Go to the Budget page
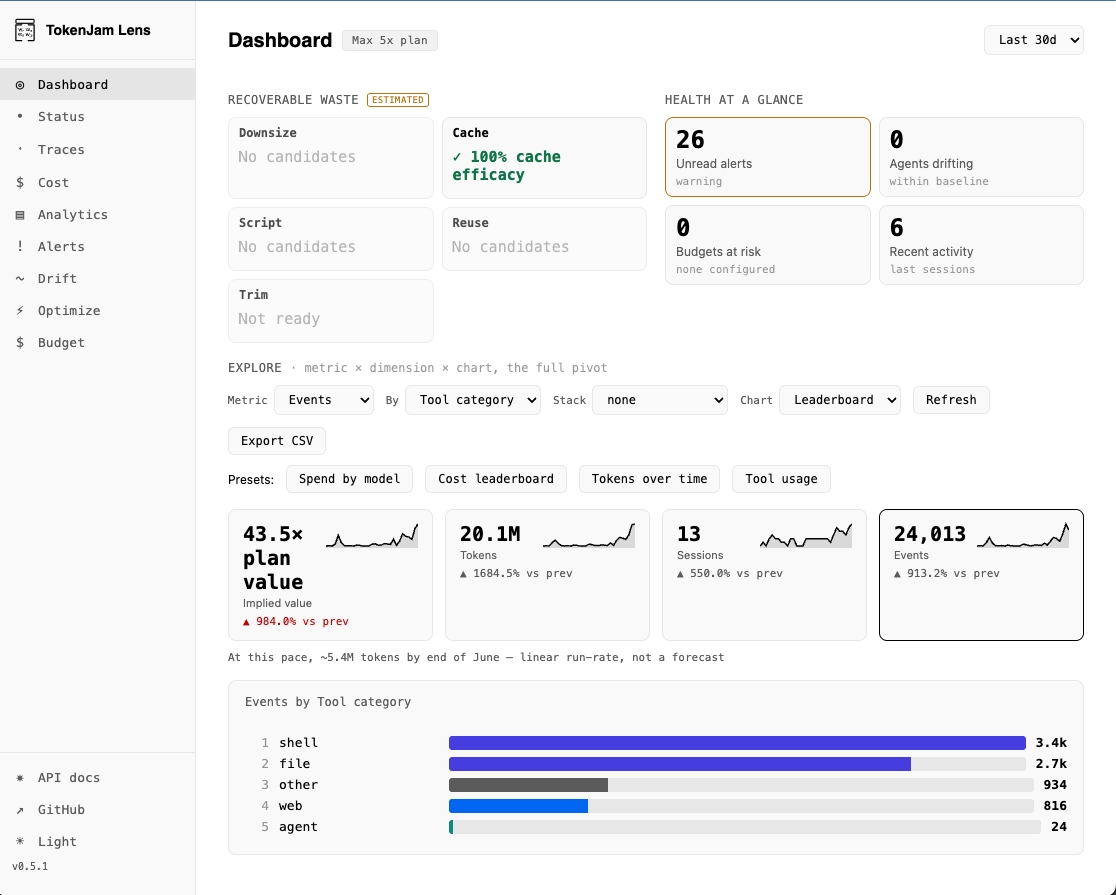 [x=98, y=342]
